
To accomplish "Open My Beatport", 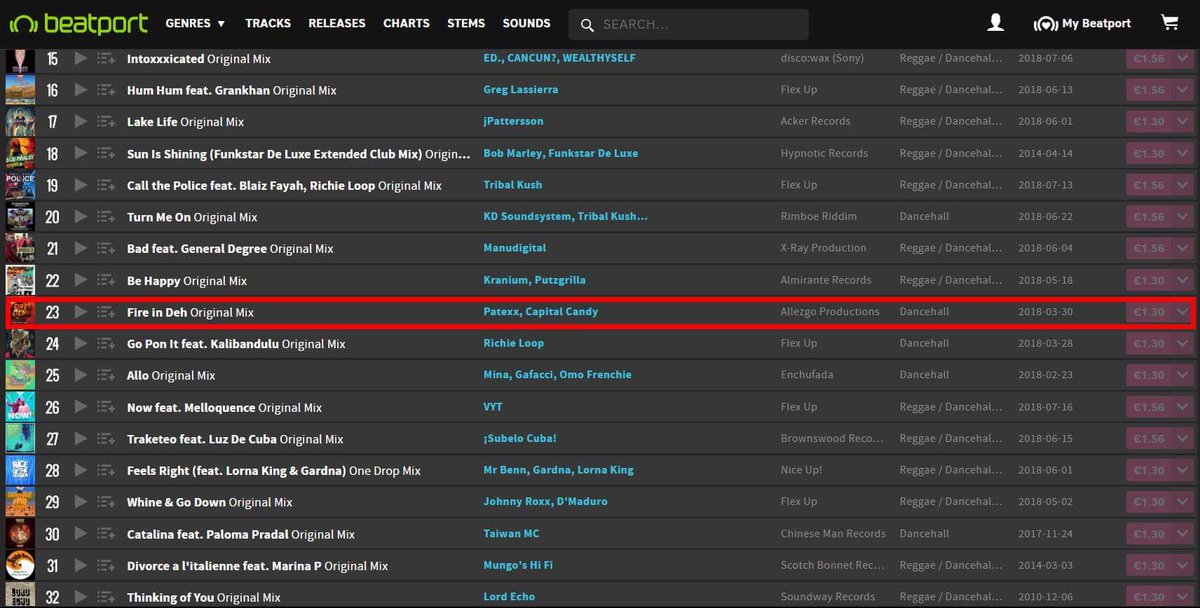I will click(1081, 22).
